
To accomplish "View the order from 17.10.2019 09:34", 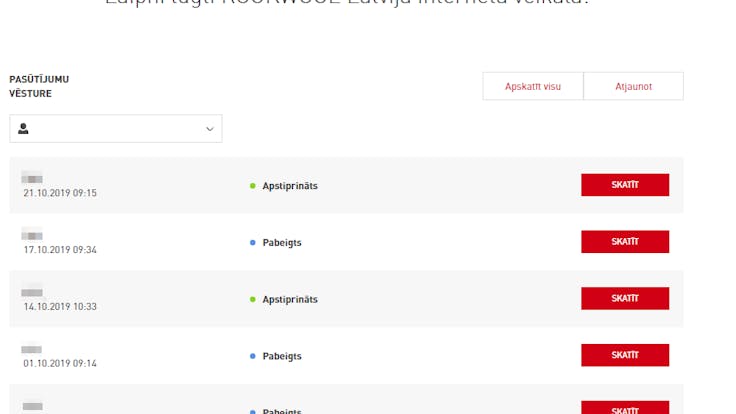I will pos(625,242).
